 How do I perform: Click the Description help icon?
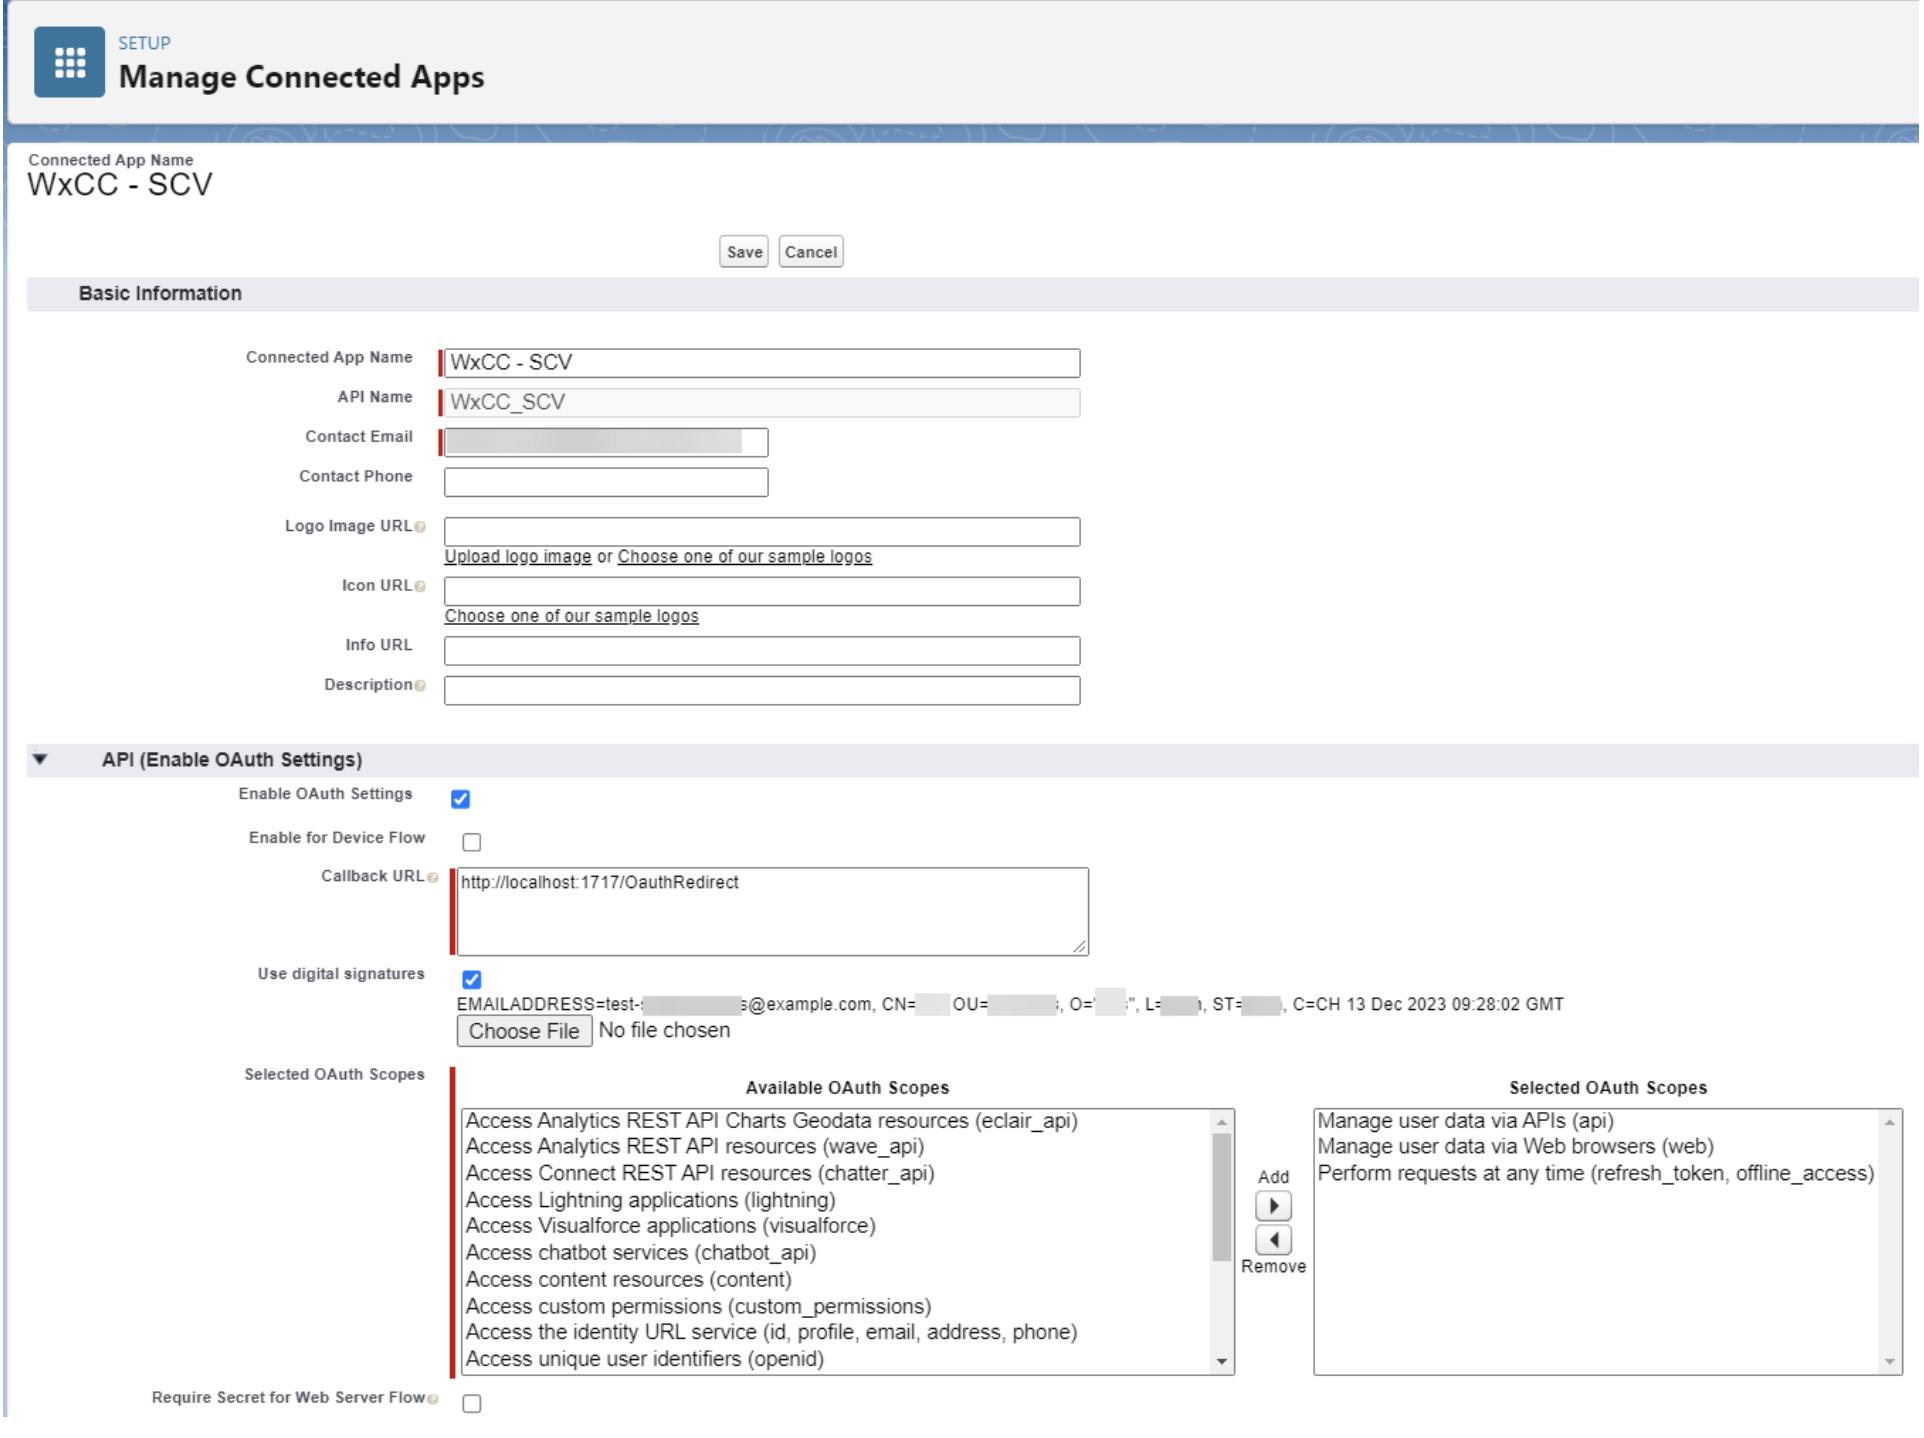(421, 687)
